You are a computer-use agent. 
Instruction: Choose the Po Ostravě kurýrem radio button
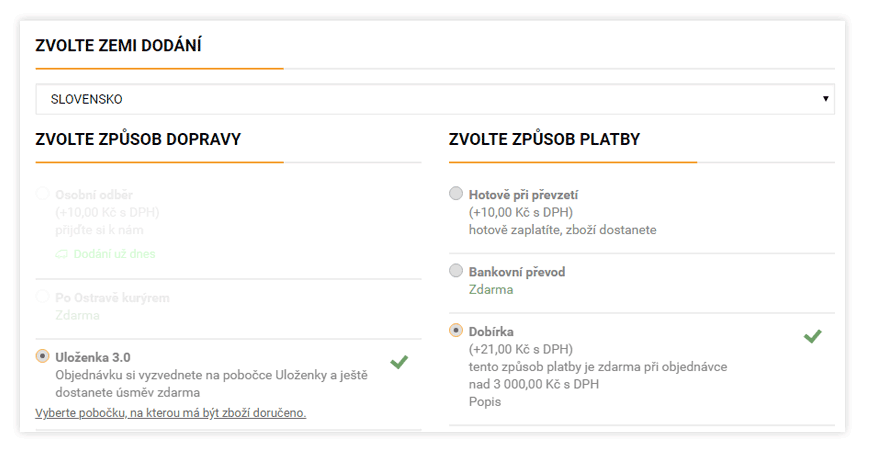[42, 296]
